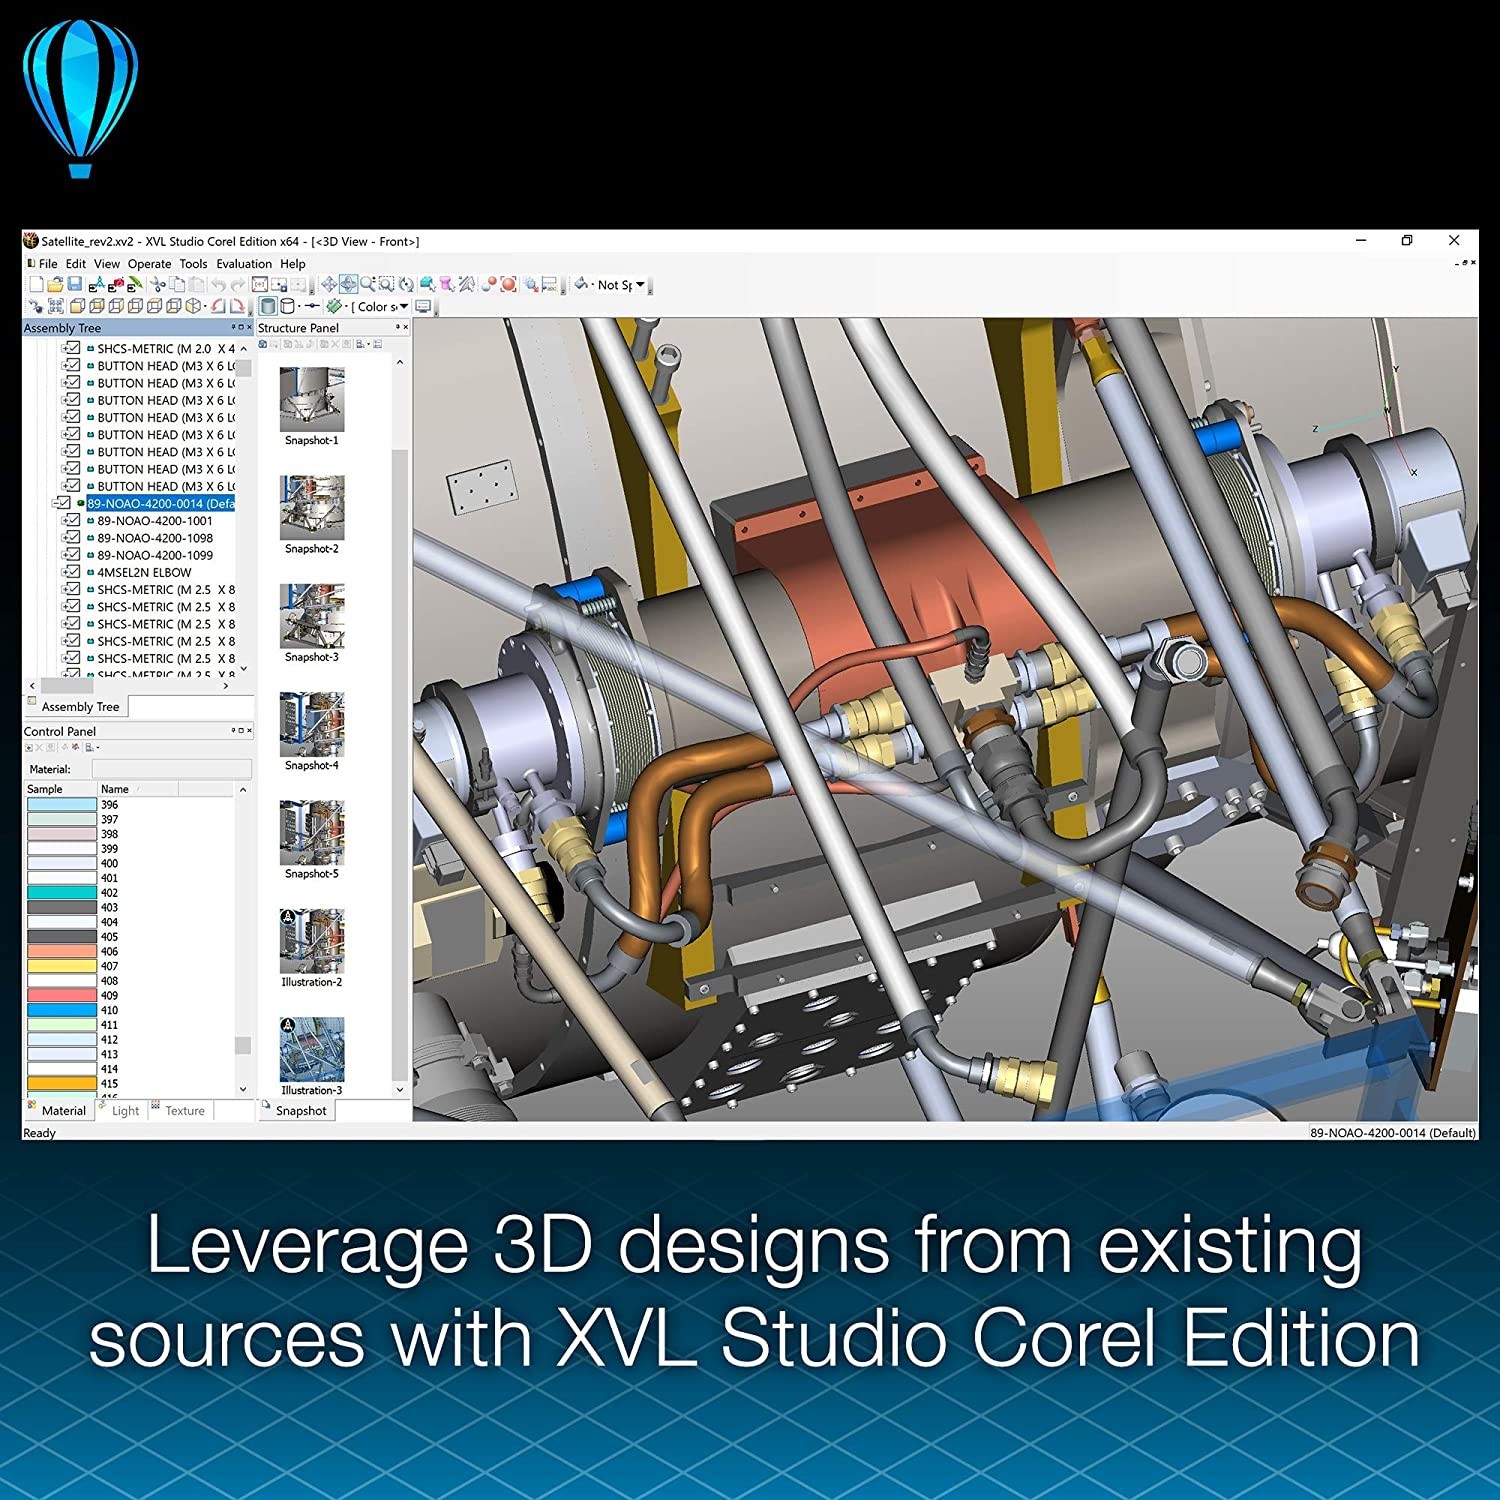
Task: Click the red sphere render icon
Action: point(508,285)
